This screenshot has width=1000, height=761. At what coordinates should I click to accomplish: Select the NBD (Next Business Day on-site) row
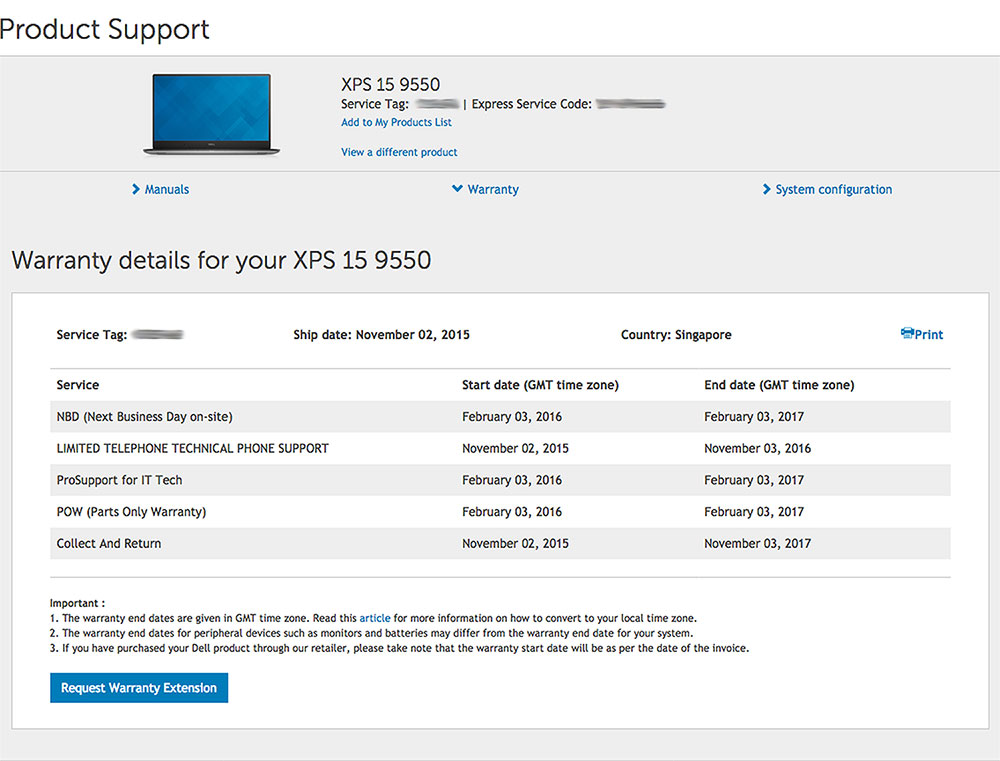point(500,417)
